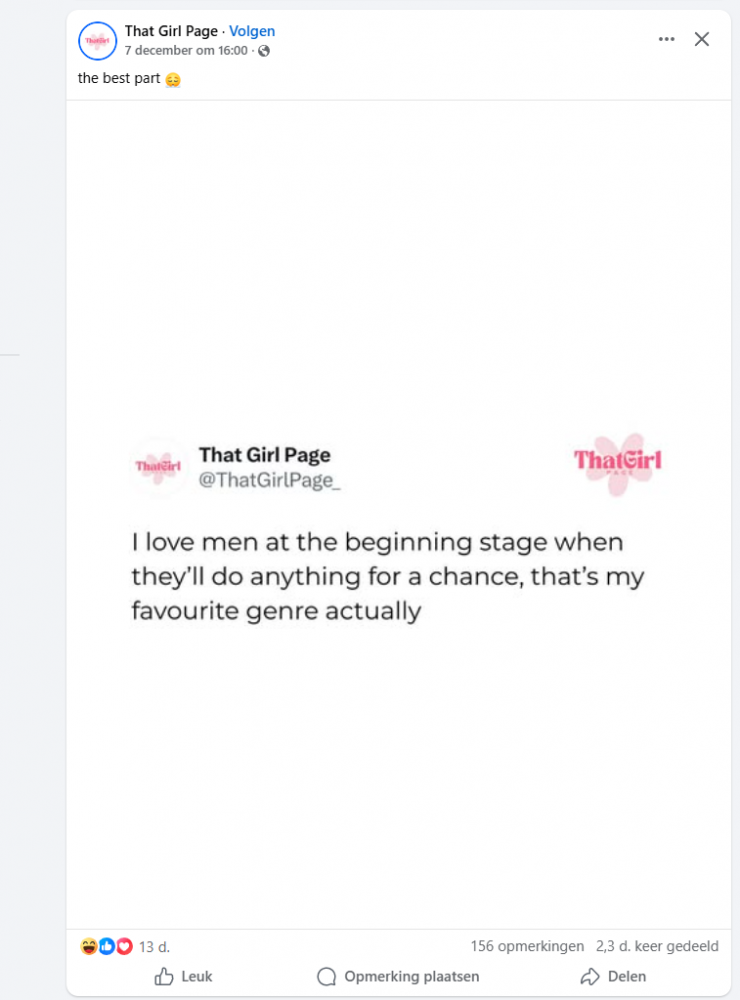Show the 156 opmerkingen comments

pos(527,946)
